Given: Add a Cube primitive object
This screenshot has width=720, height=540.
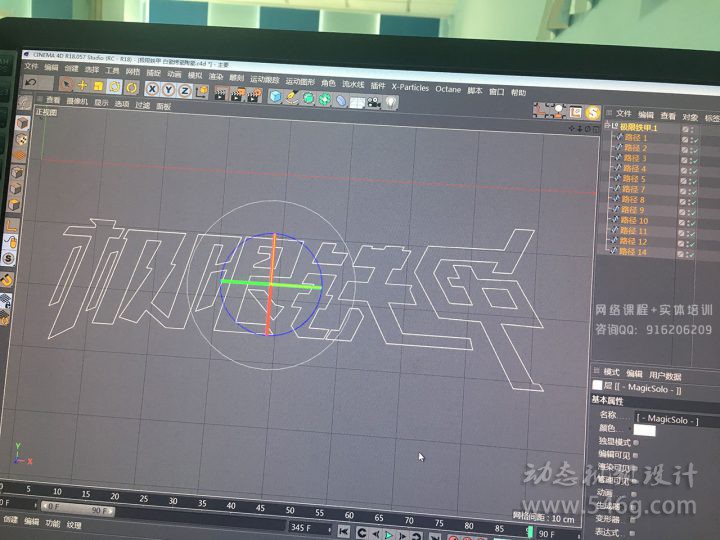Looking at the screenshot, I should (x=275, y=96).
